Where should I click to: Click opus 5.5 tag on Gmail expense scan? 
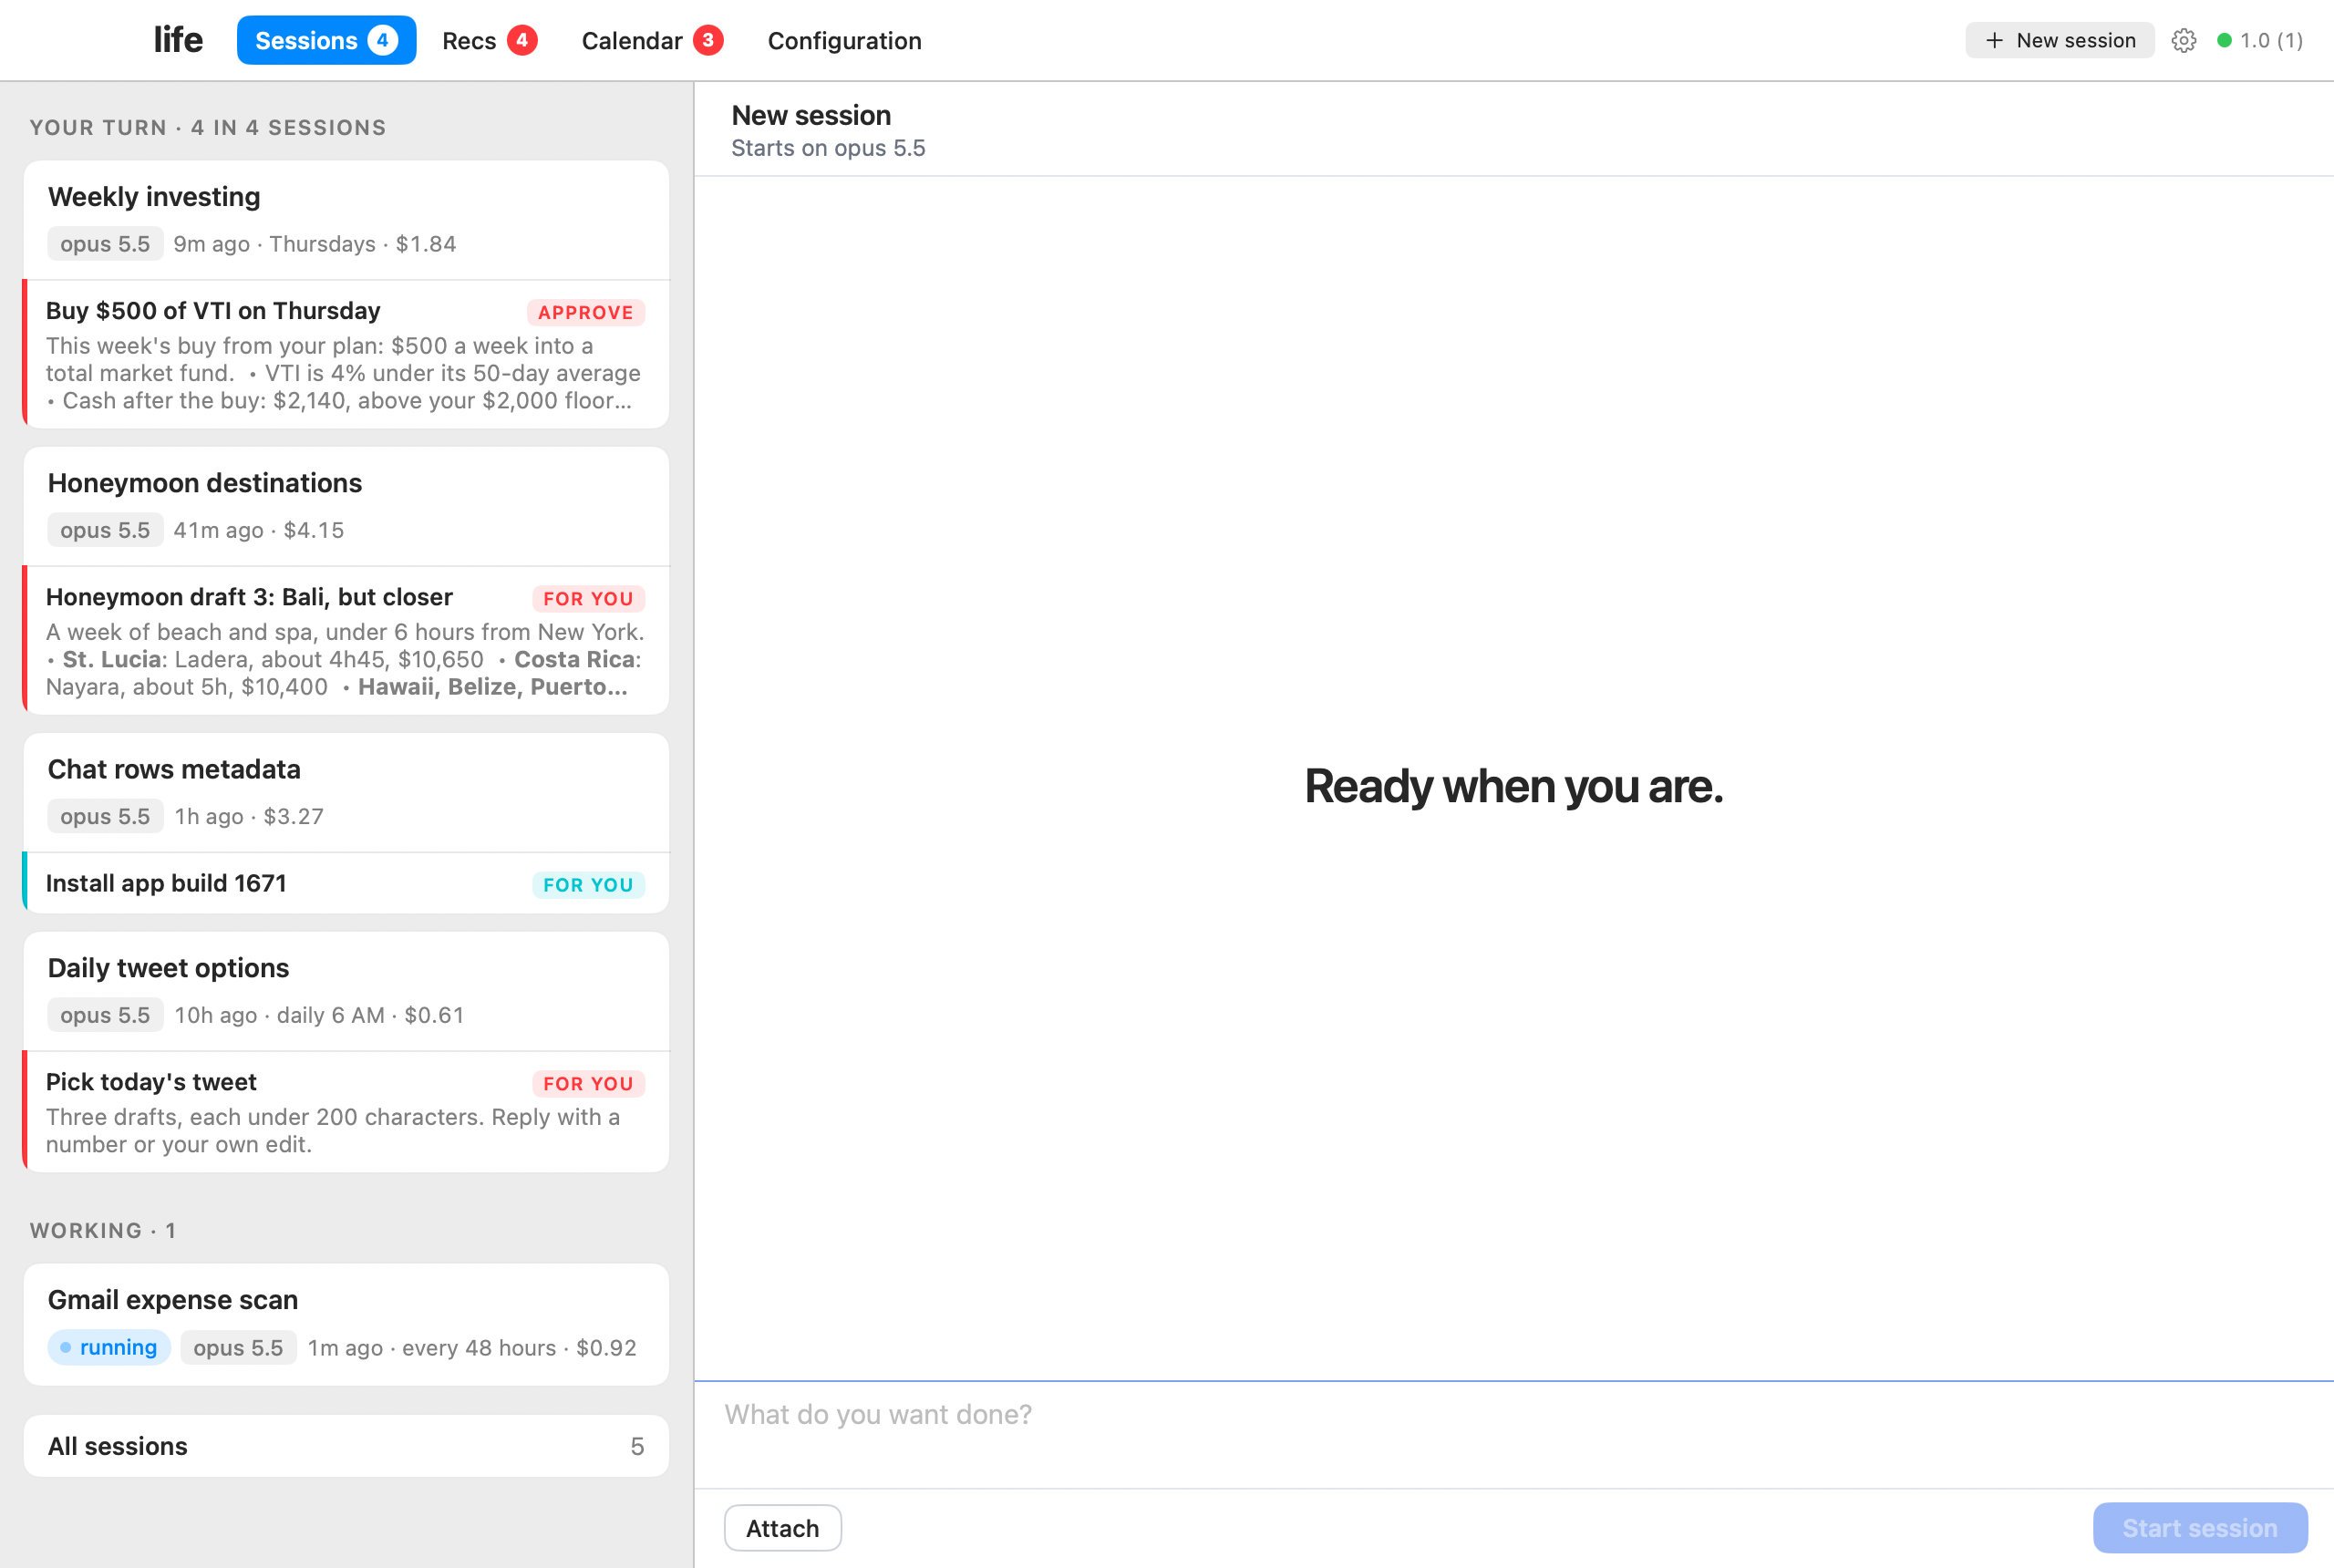(238, 1348)
